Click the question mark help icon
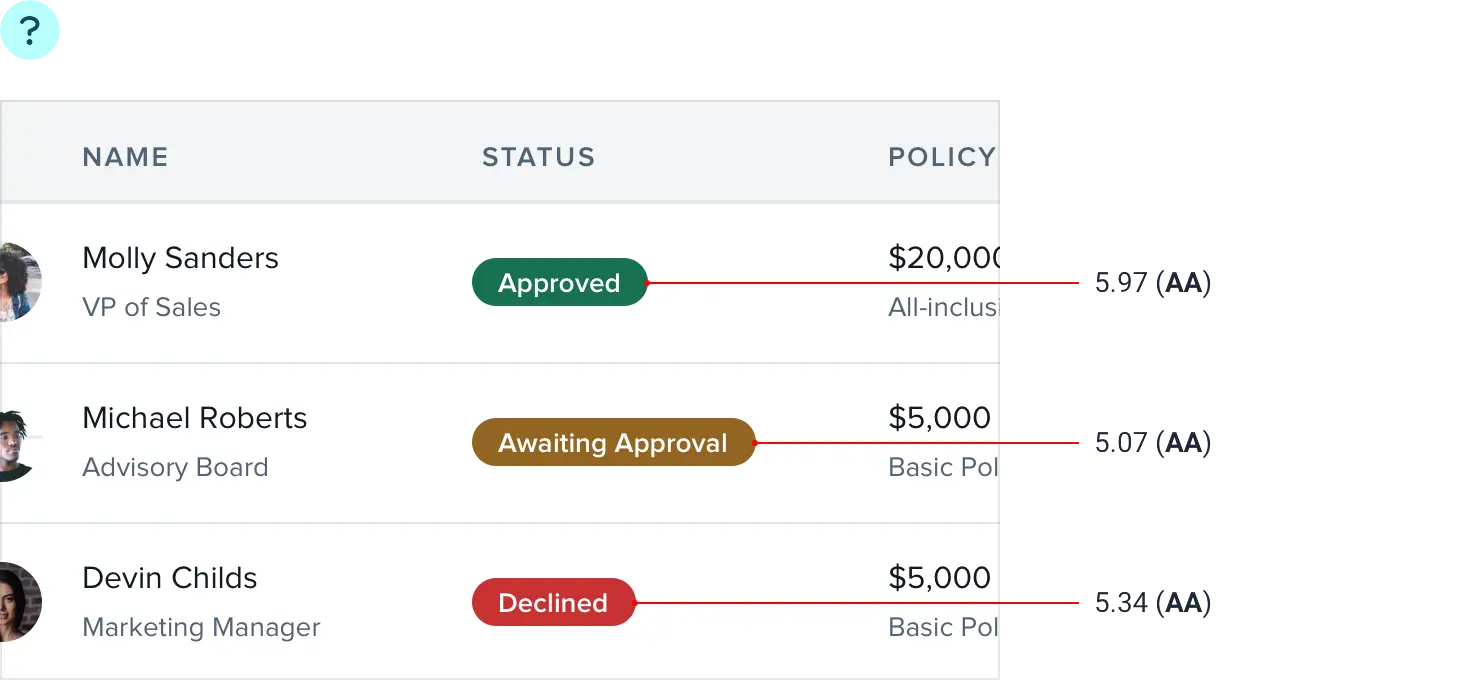Screen dimensions: 1480x680 [x=30, y=31]
